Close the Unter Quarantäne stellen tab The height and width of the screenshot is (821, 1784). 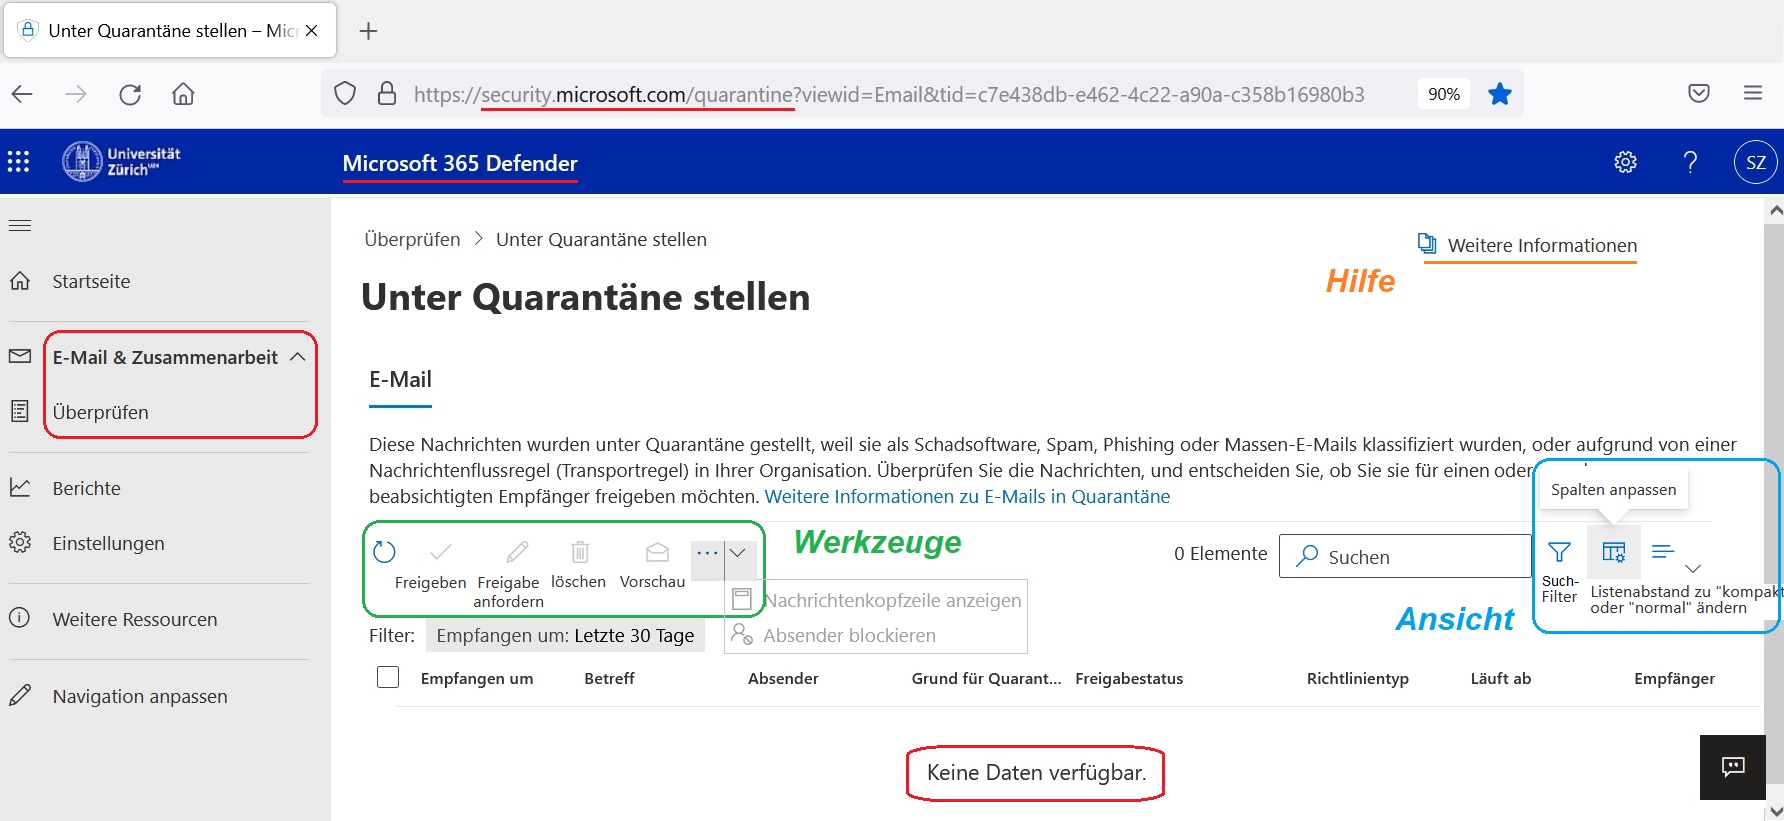tap(311, 31)
